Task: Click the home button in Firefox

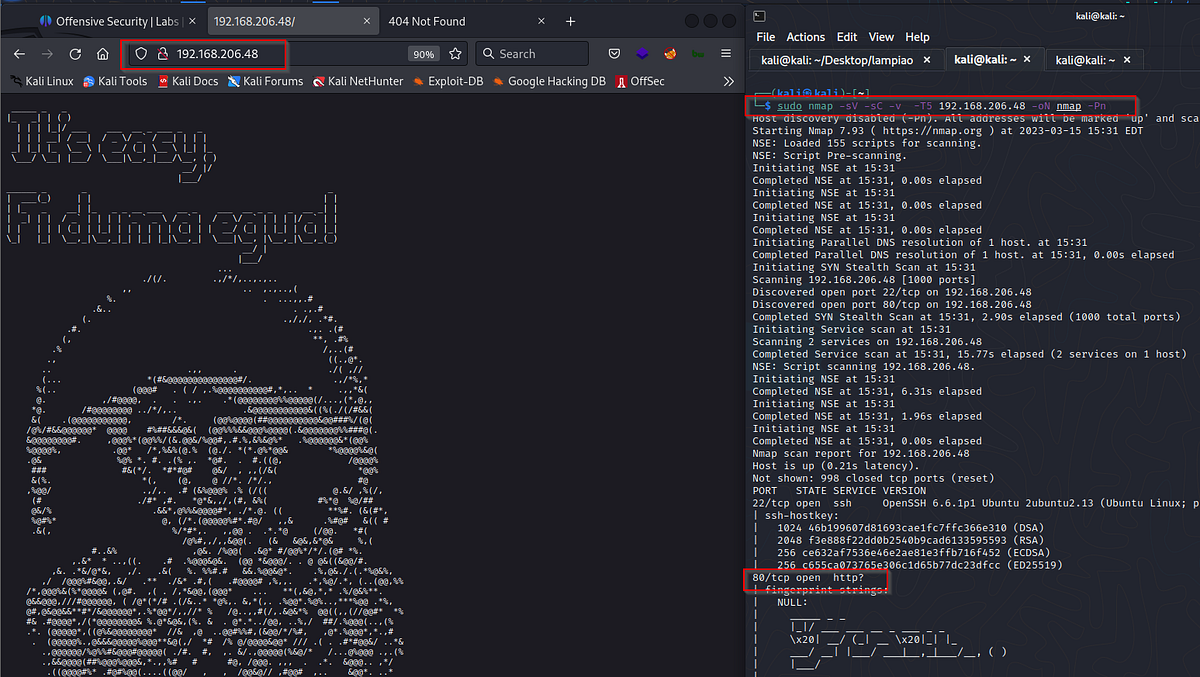Action: (x=103, y=53)
